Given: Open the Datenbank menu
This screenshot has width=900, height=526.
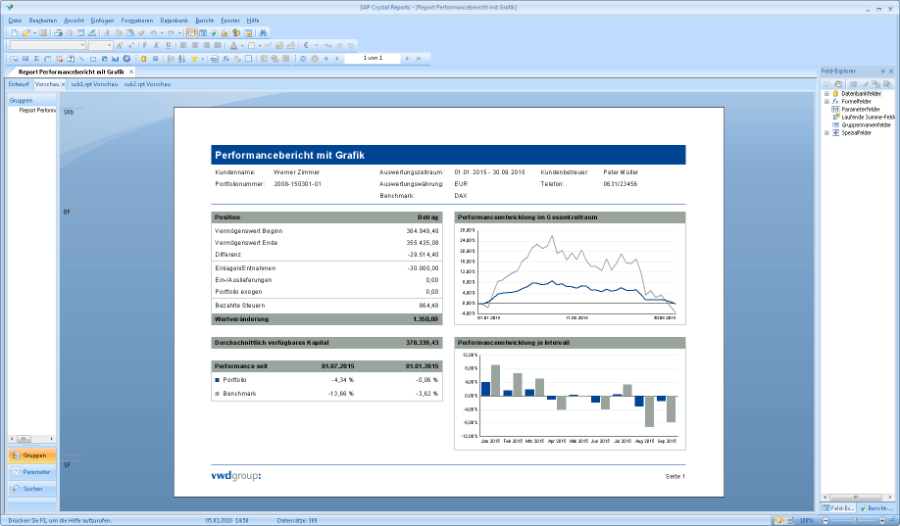Looking at the screenshot, I should click(x=173, y=20).
